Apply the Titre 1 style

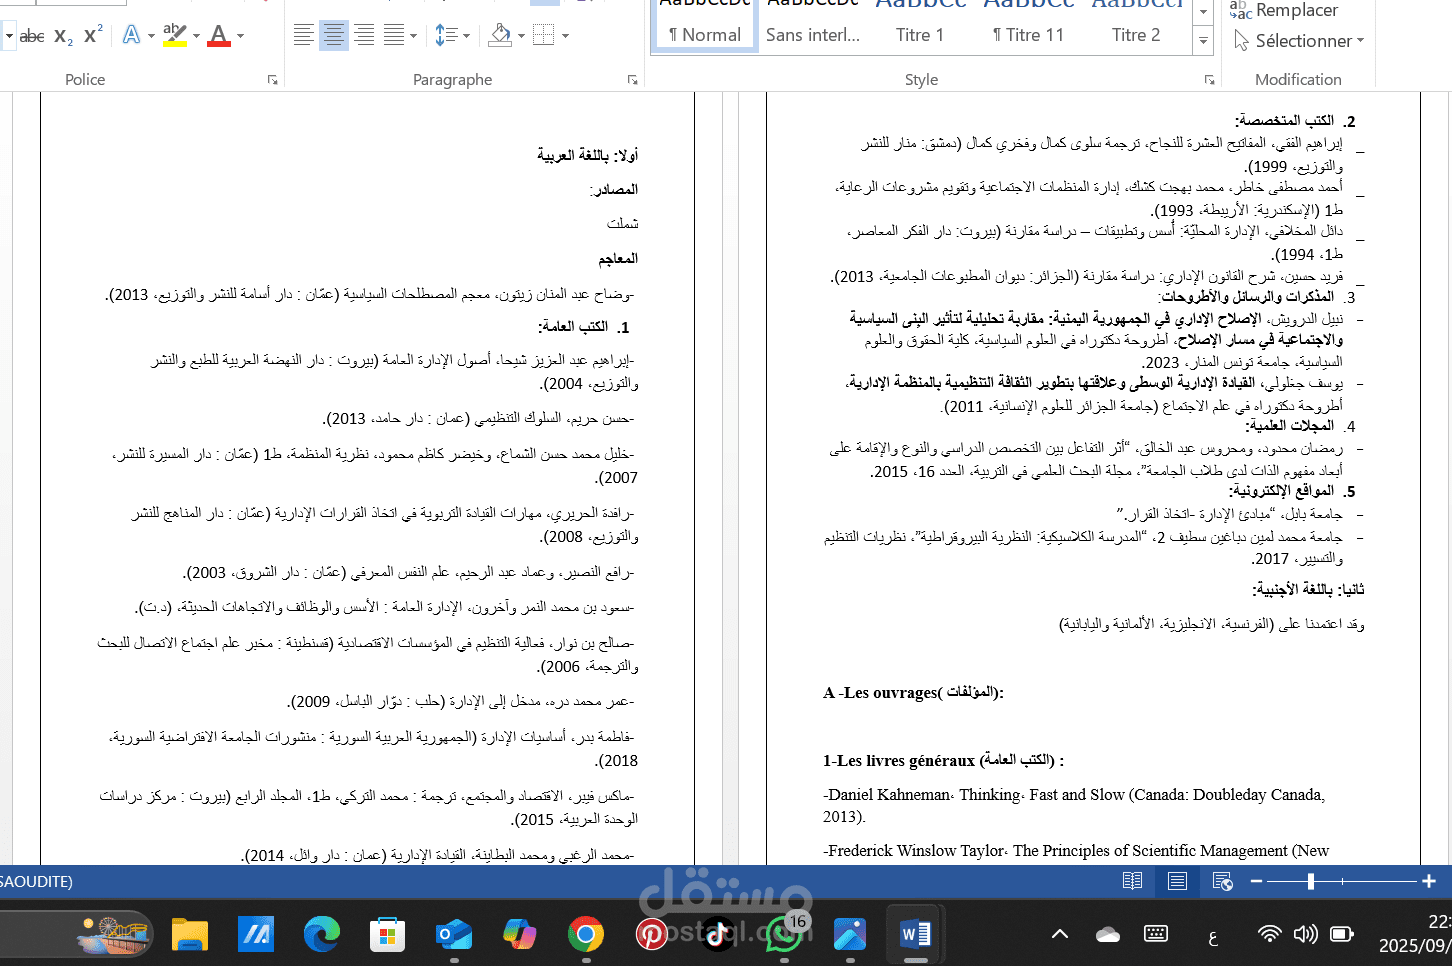pyautogui.click(x=920, y=26)
